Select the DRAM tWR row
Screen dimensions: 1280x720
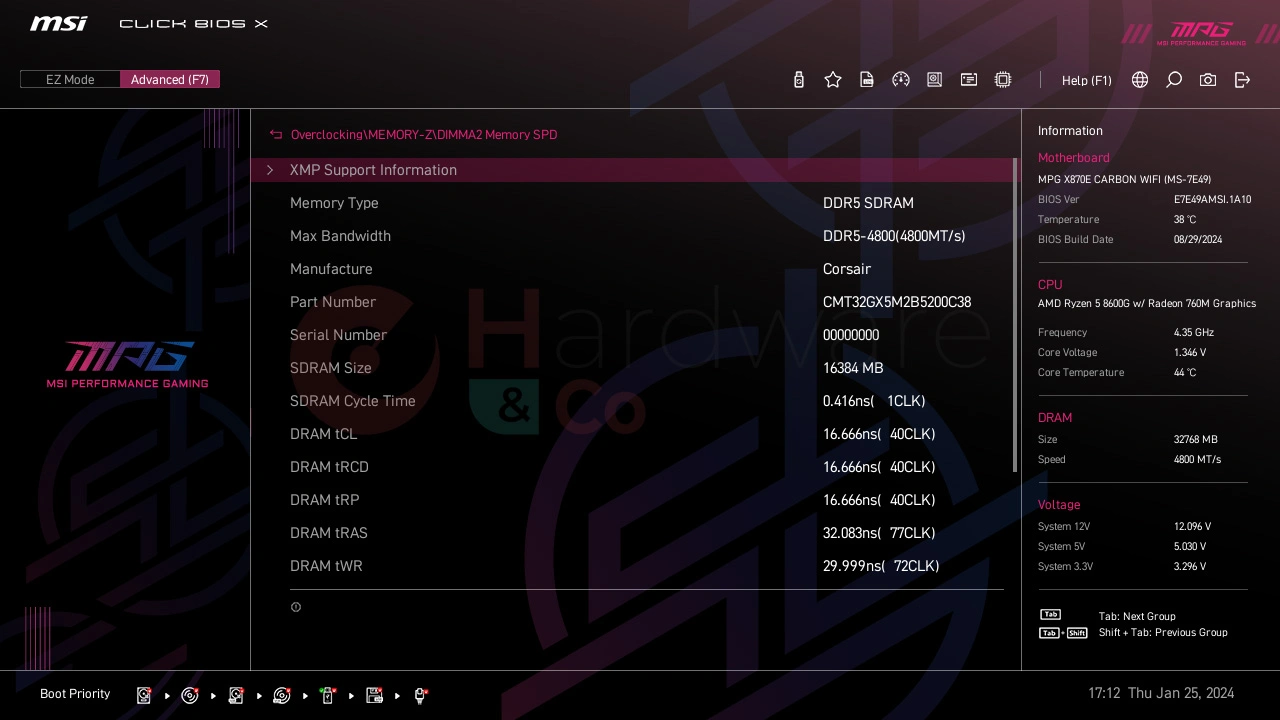[x=632, y=566]
